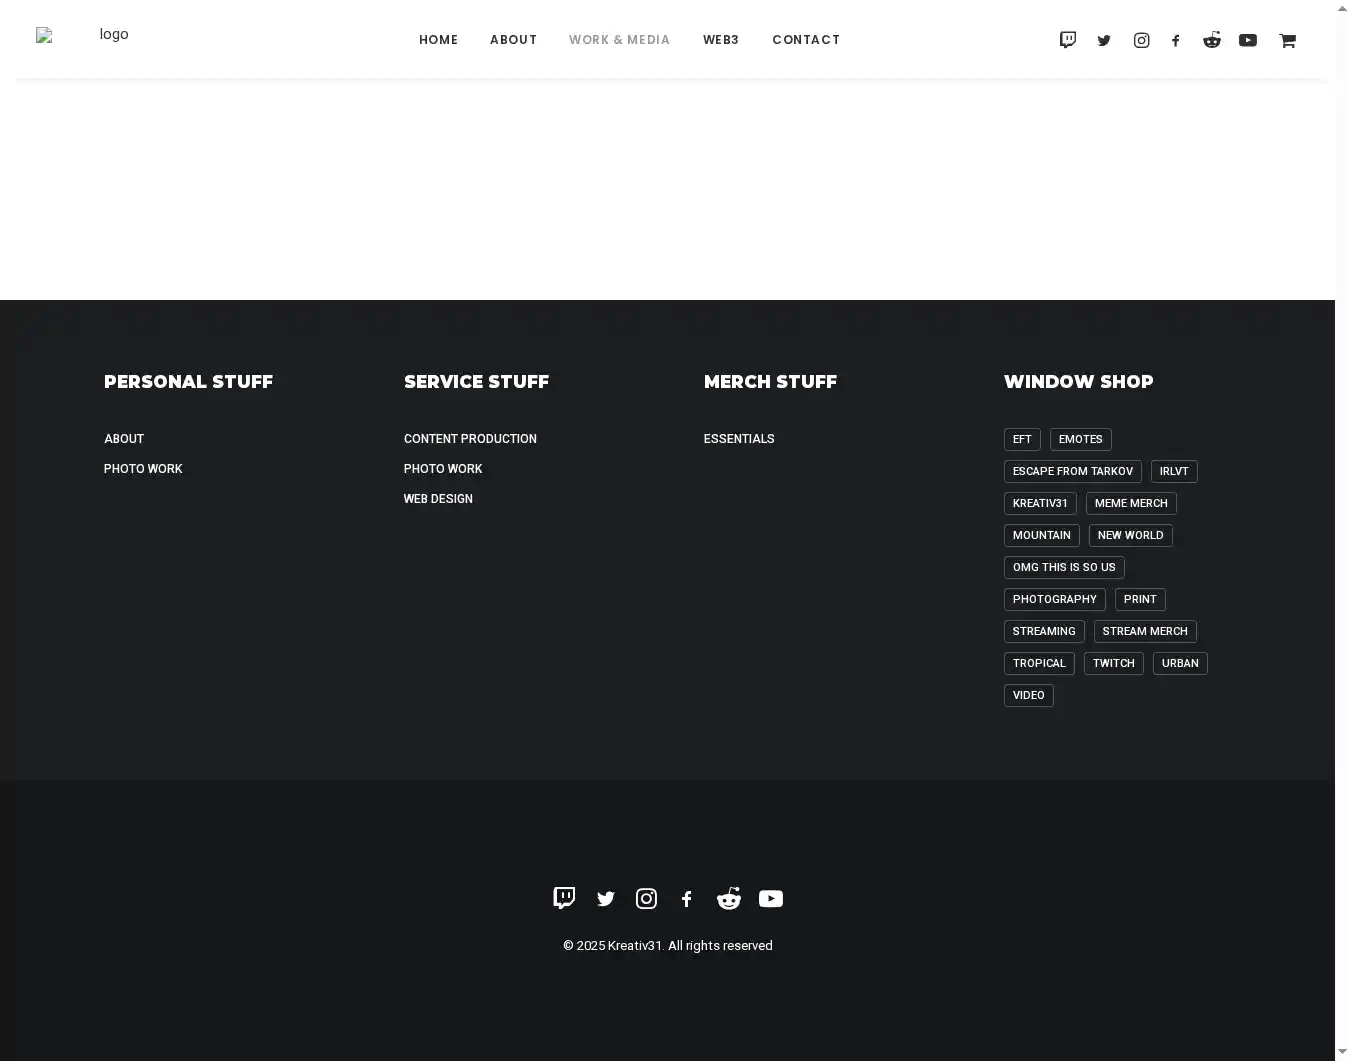This screenshot has width=1350, height=1061.
Task: Click the Stream Merch tag
Action: (x=1145, y=631)
